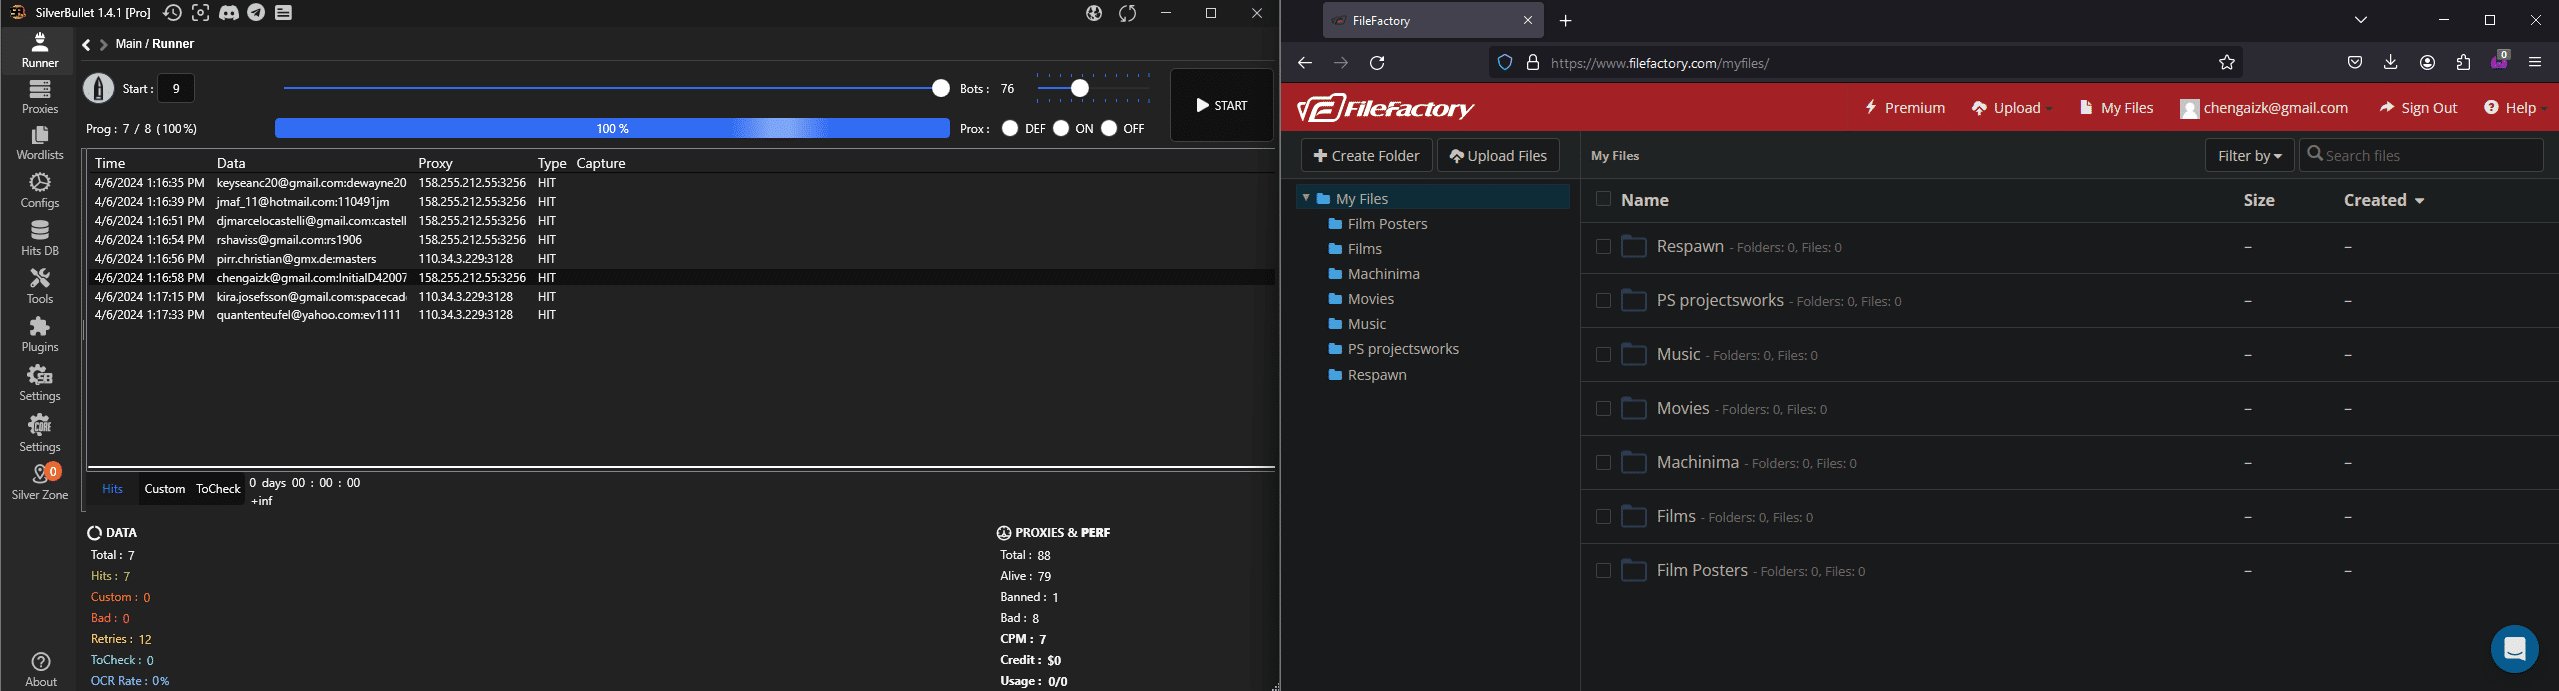This screenshot has width=2559, height=691.
Task: Open the Help dropdown in FileFactory header
Action: pyautogui.click(x=2514, y=108)
